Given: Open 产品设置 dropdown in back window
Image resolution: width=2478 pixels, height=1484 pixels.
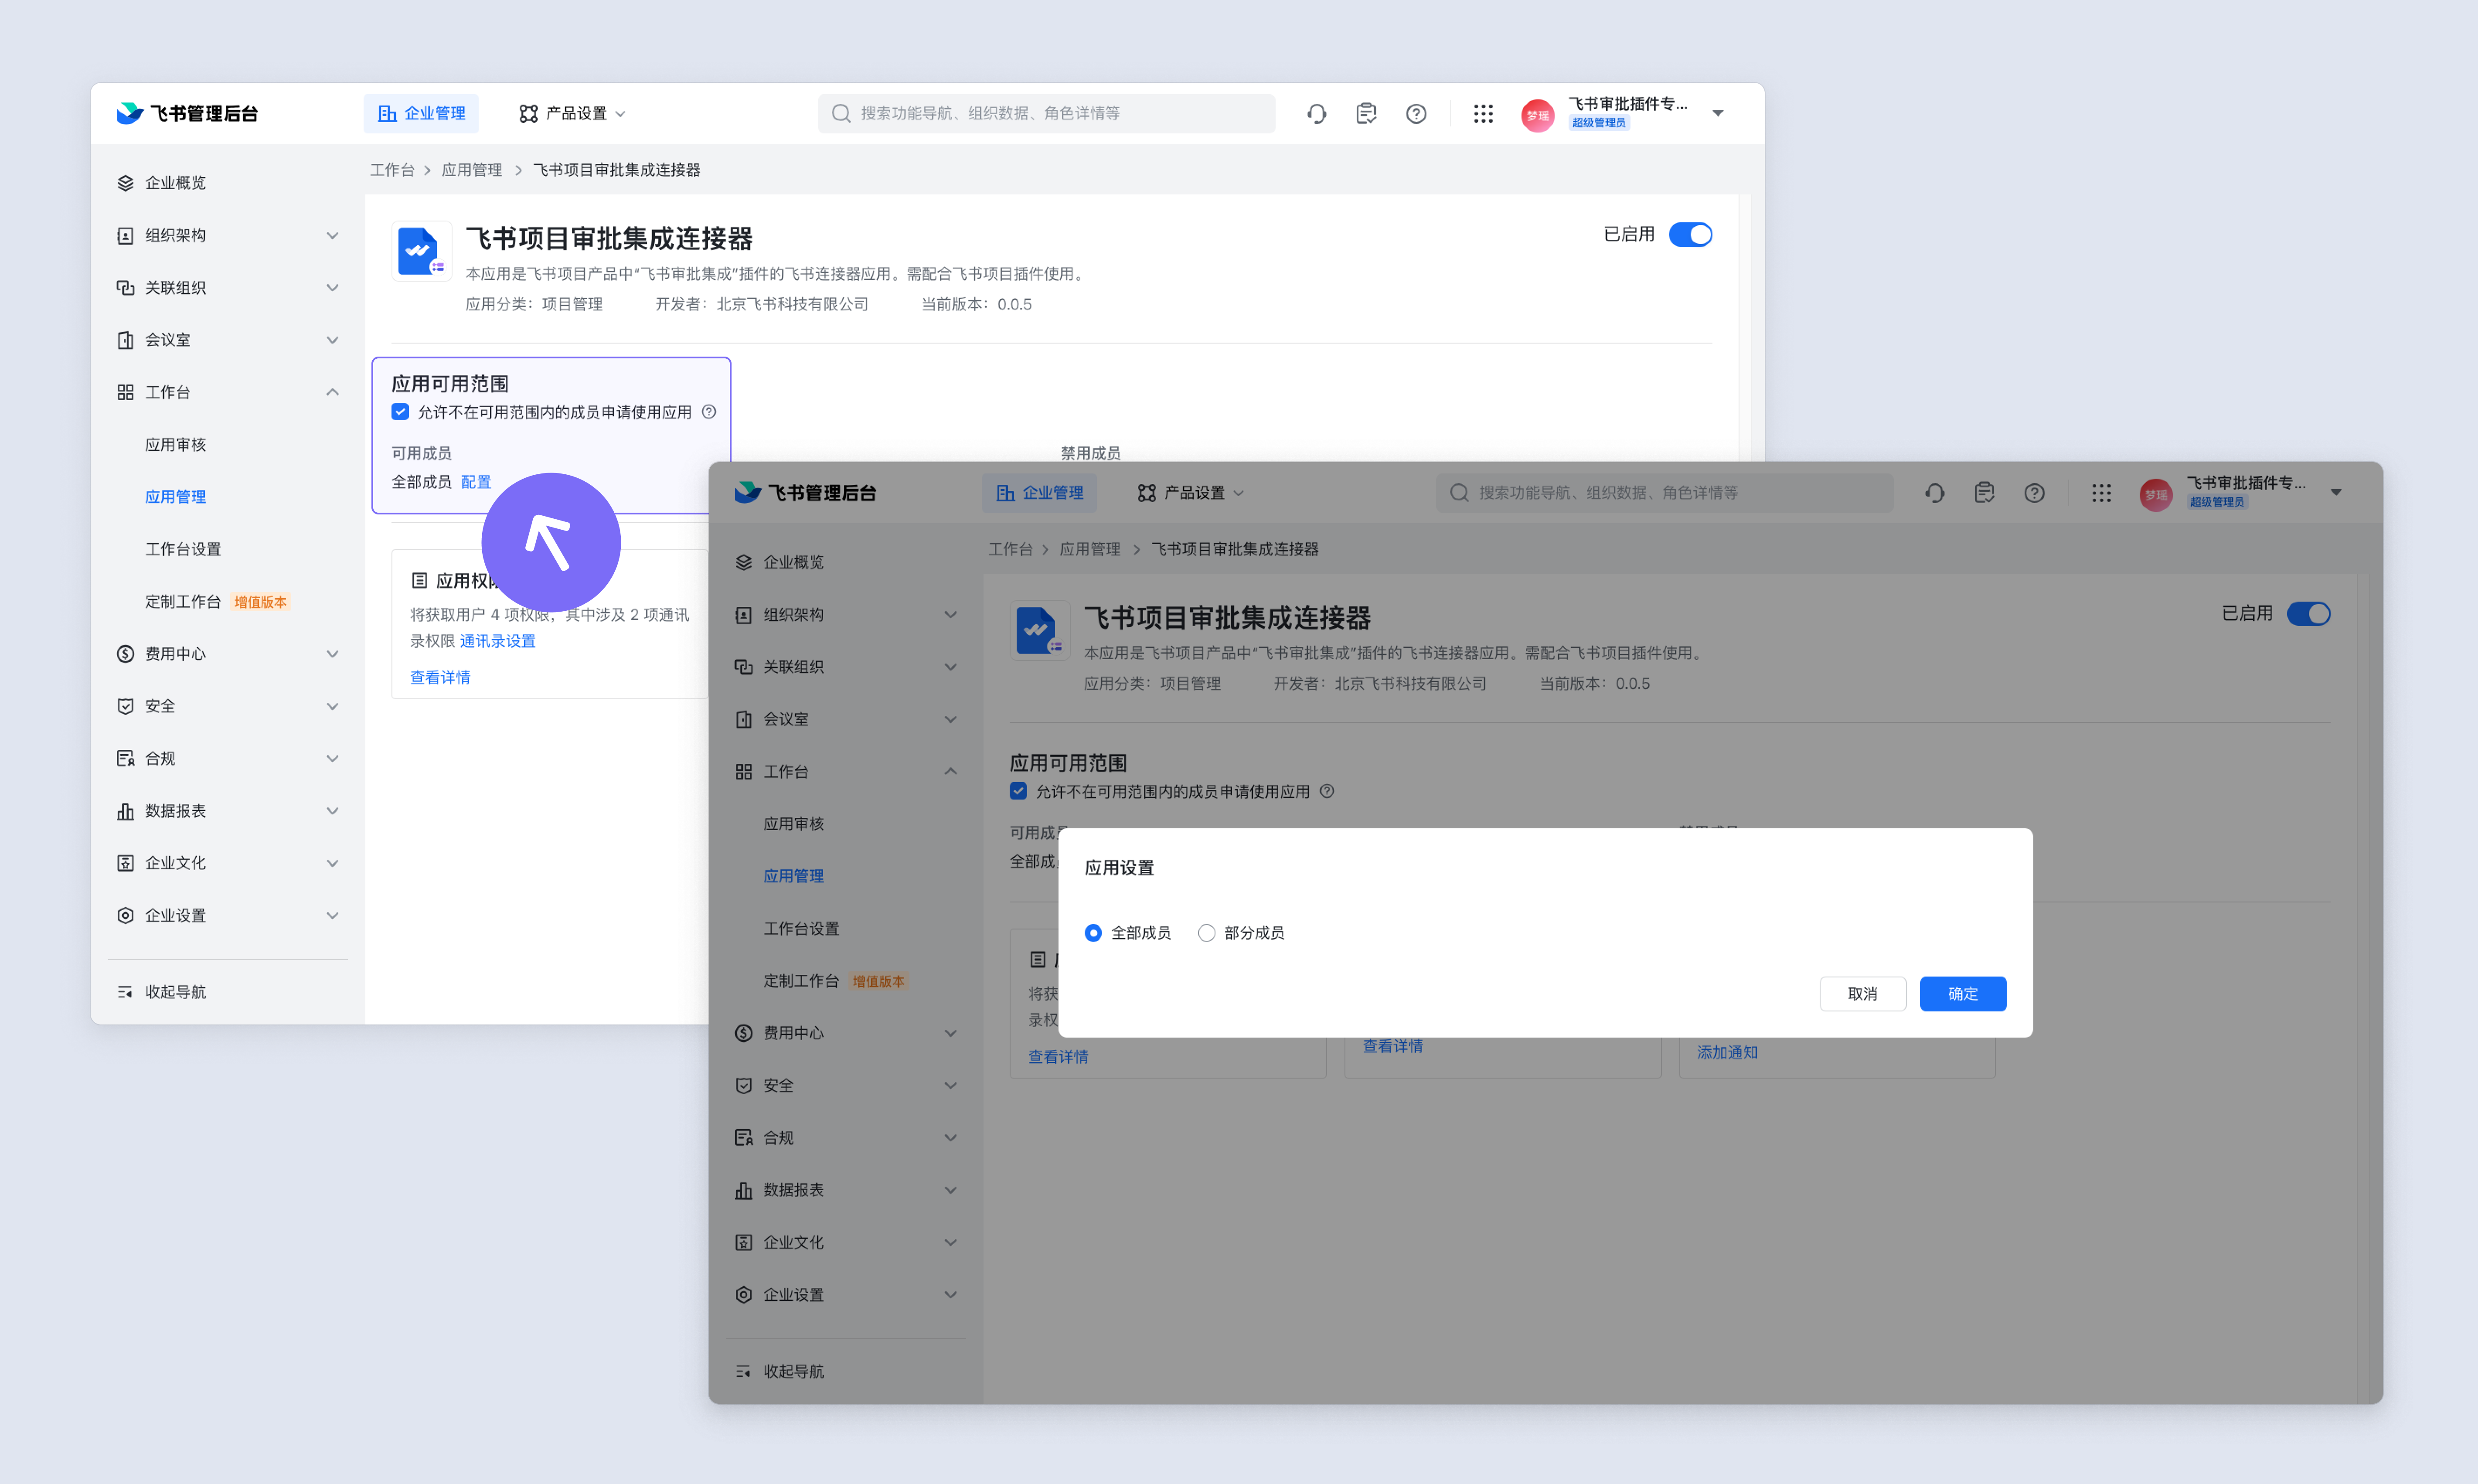Looking at the screenshot, I should [572, 114].
